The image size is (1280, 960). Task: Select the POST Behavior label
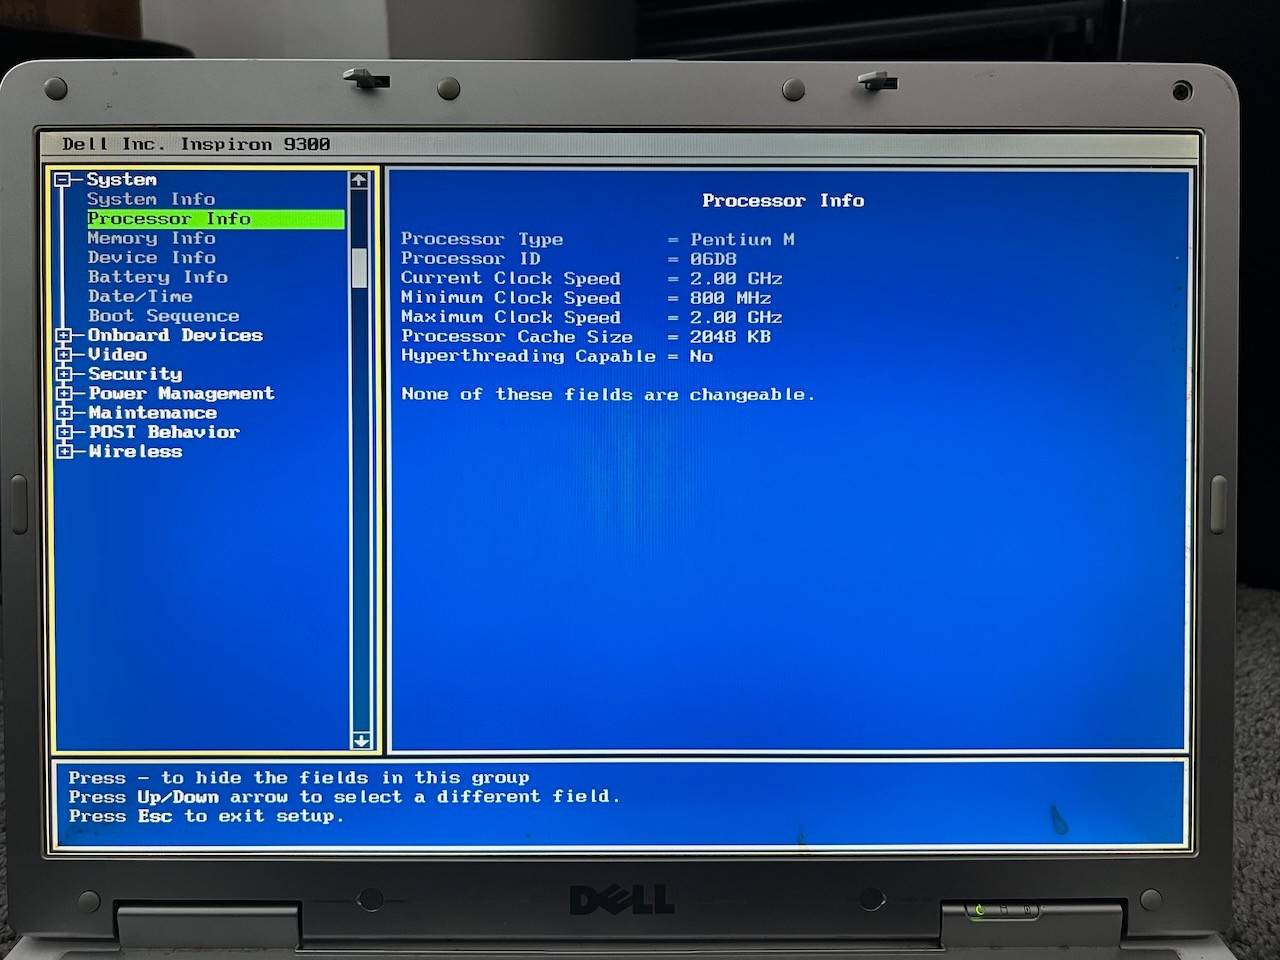coord(164,432)
